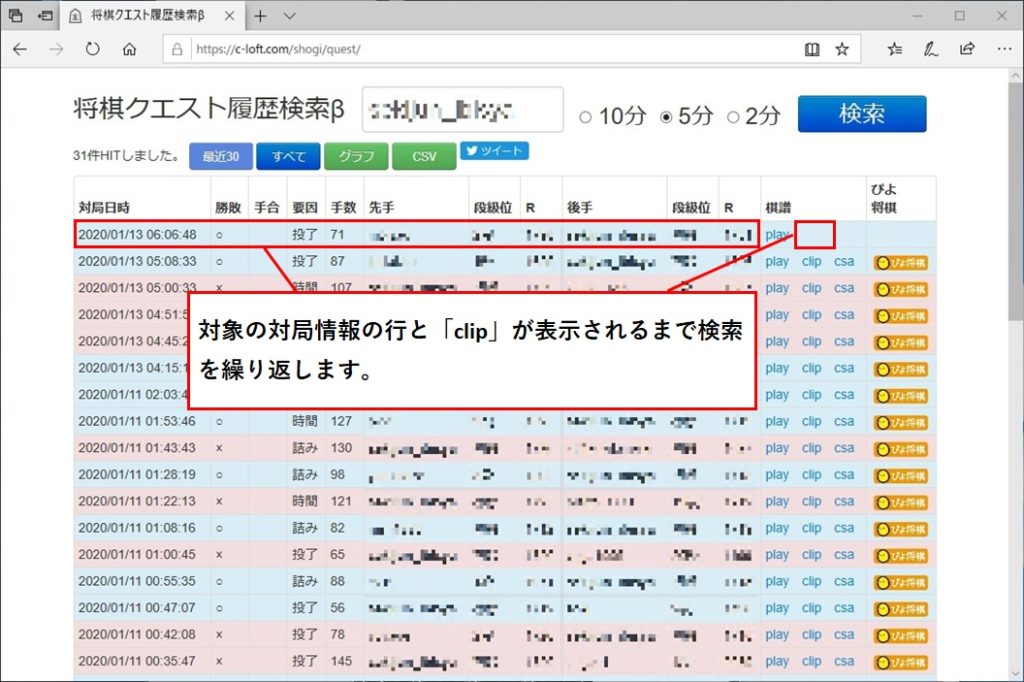Open the グラフ button

pyautogui.click(x=356, y=156)
